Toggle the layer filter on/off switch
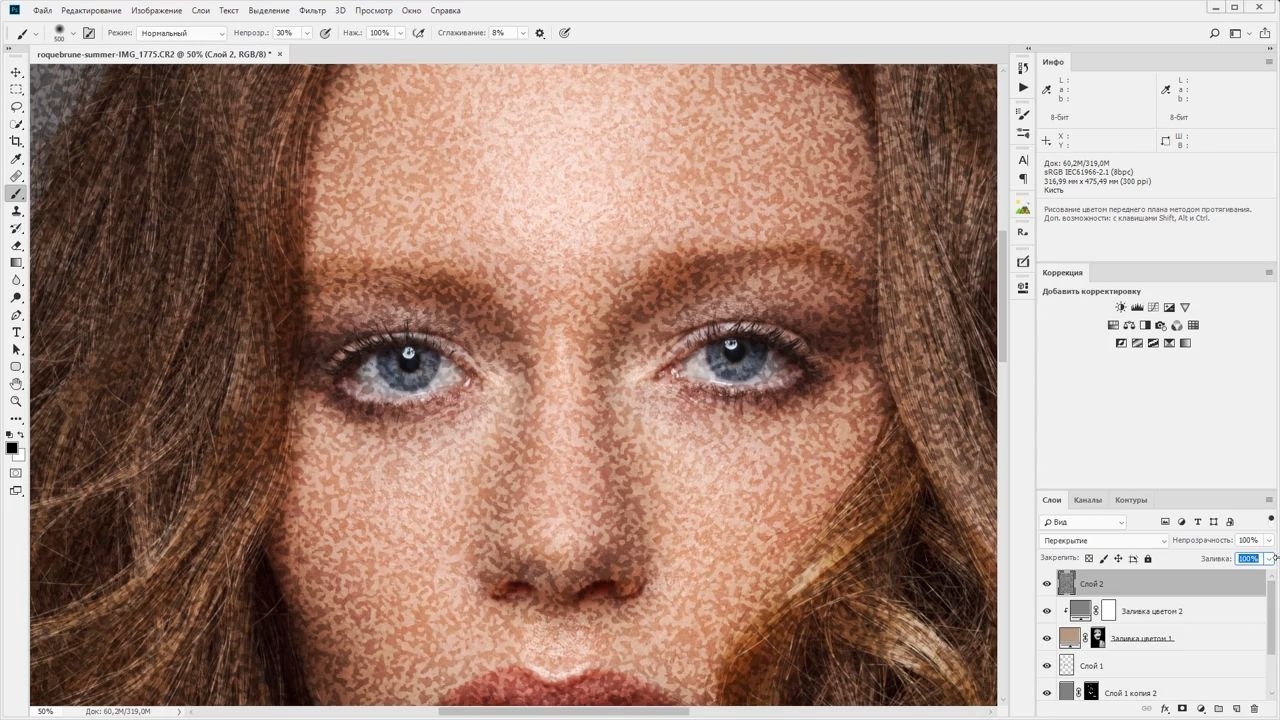This screenshot has width=1280, height=720. click(1271, 519)
